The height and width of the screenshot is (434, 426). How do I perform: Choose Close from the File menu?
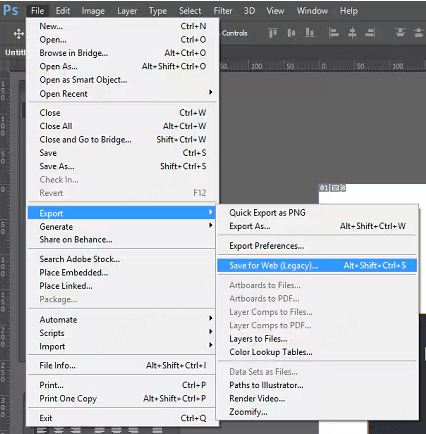pos(122,113)
